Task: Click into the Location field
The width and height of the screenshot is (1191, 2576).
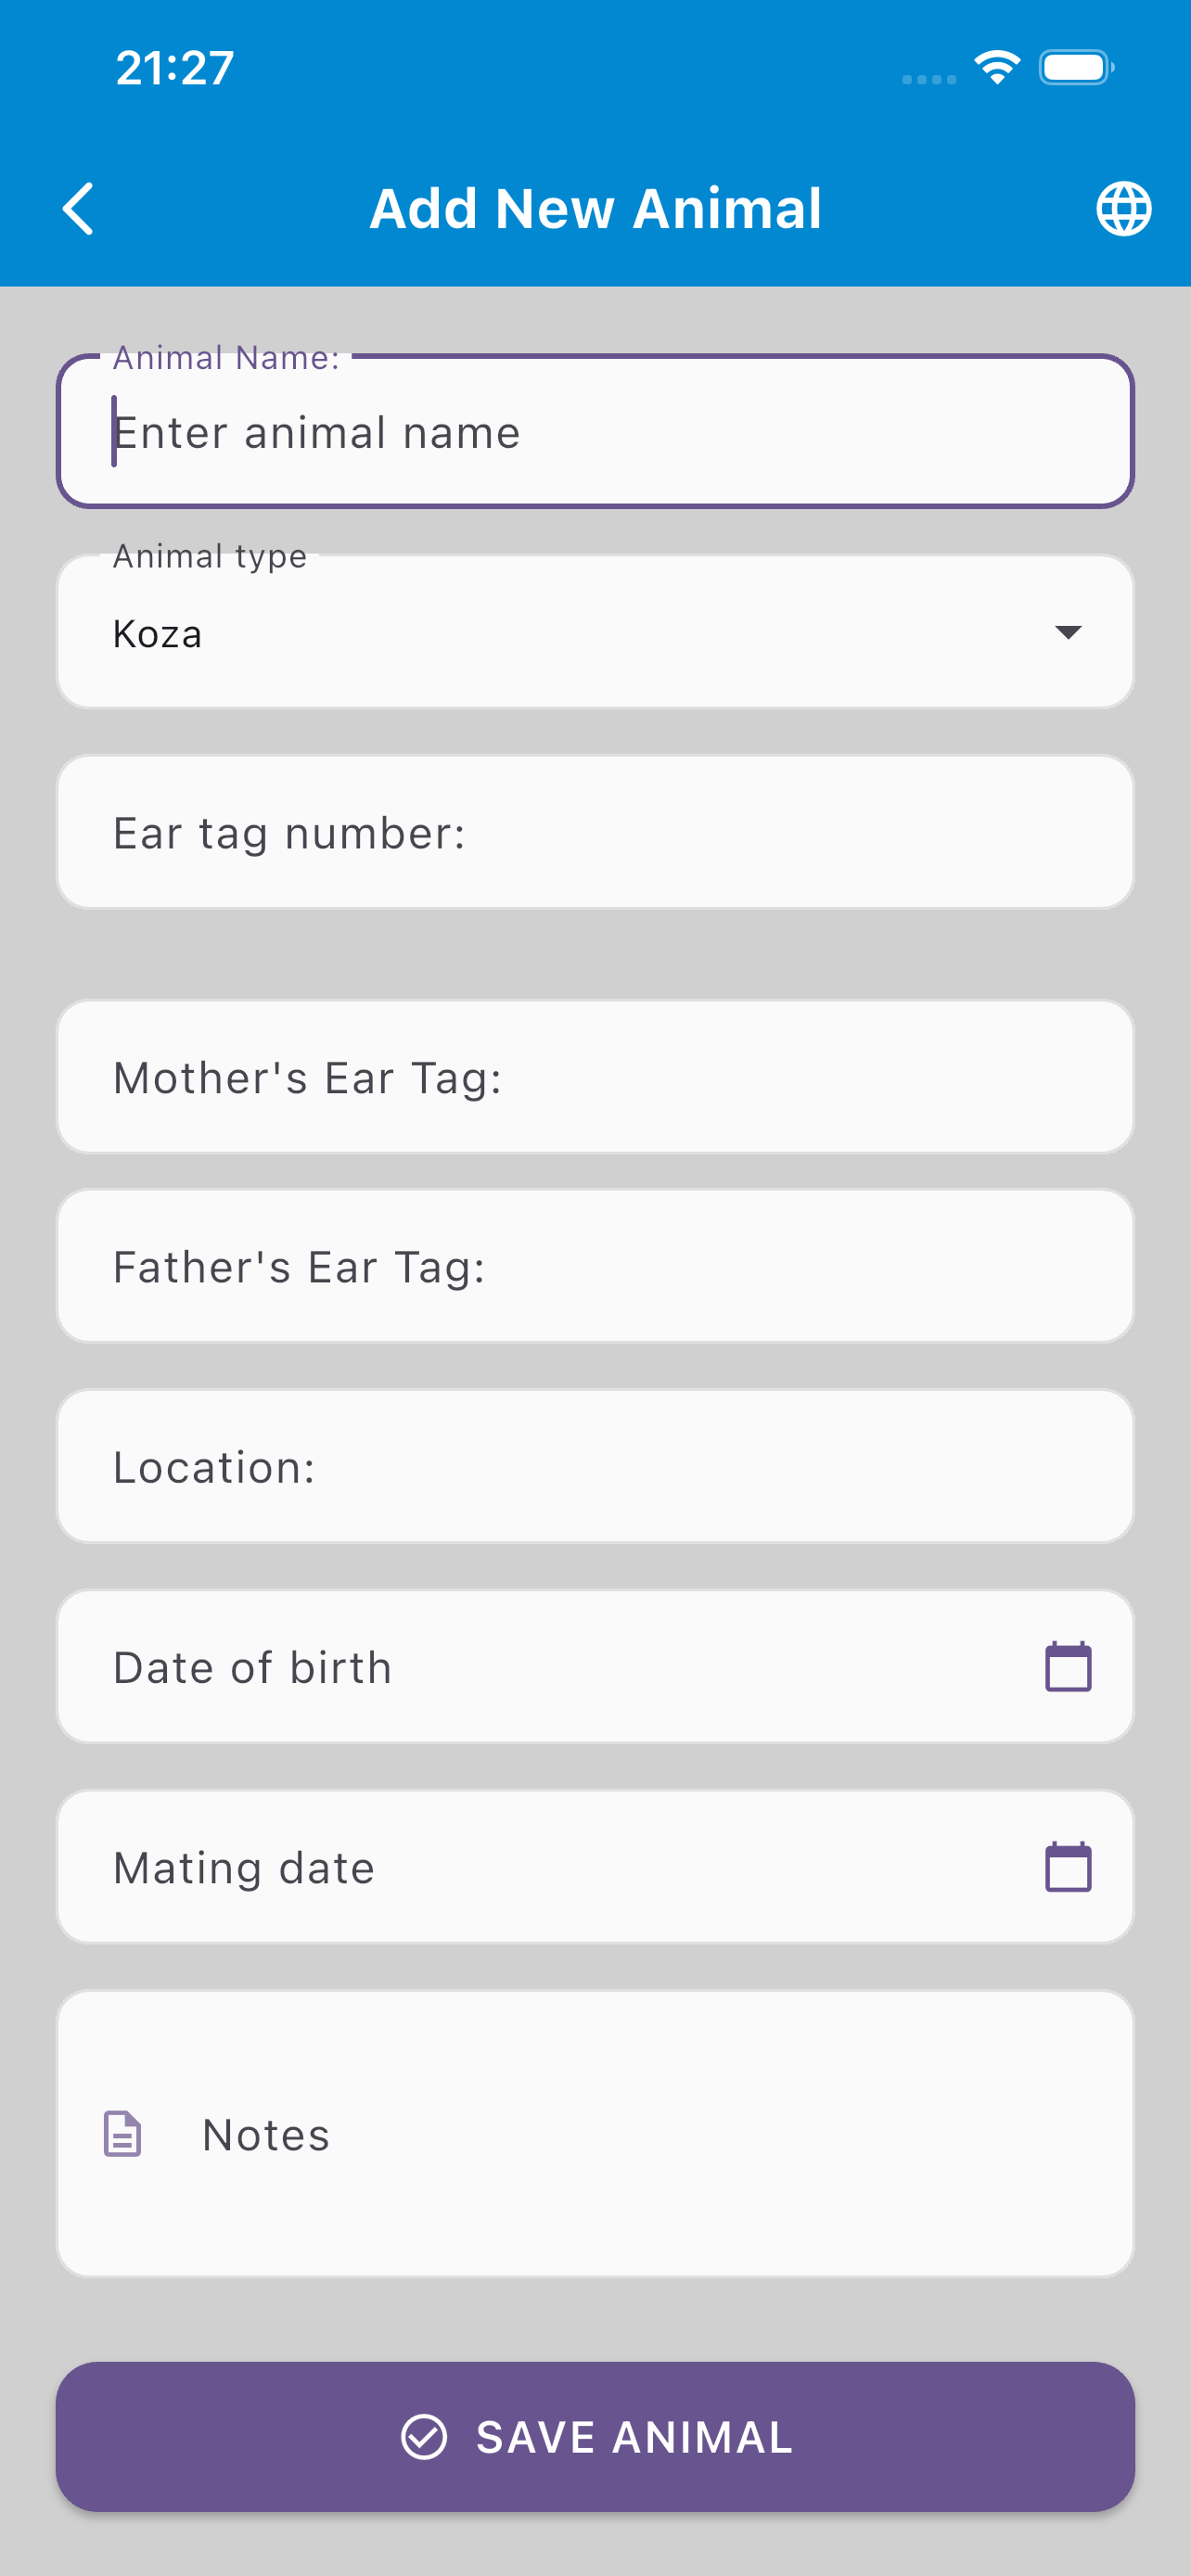Action: click(x=595, y=1467)
